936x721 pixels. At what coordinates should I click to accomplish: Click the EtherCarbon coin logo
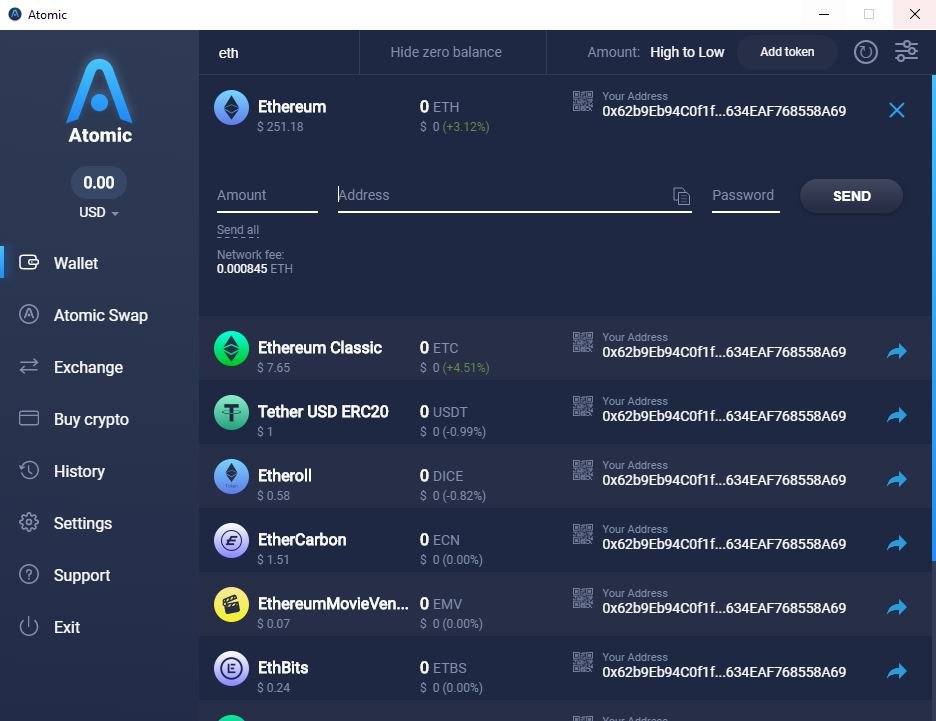[231, 540]
